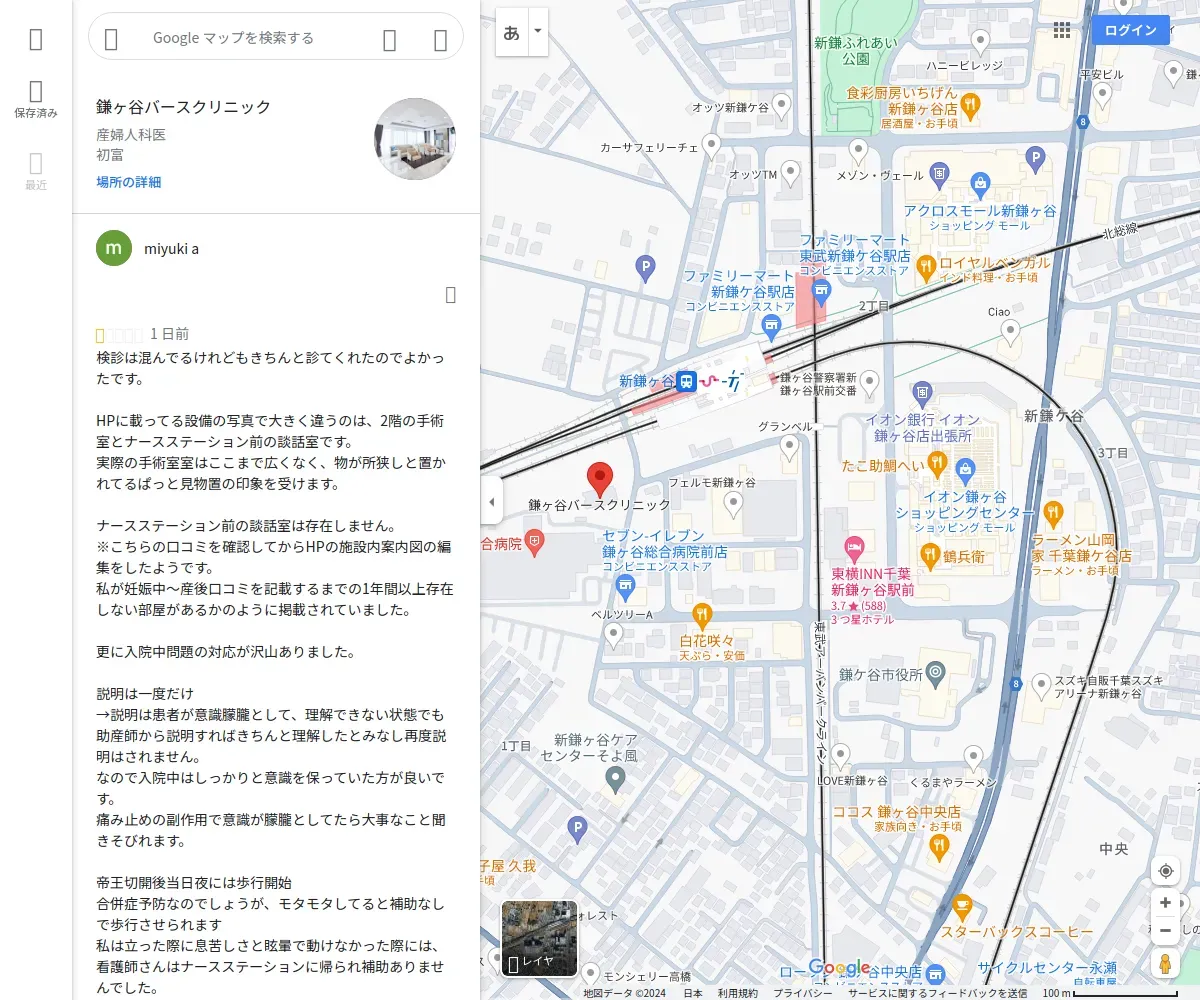The height and width of the screenshot is (1000, 1200).
Task: Select ココス 鎌ヶ谷中央店 restaurant marker
Action: pyautogui.click(x=938, y=846)
